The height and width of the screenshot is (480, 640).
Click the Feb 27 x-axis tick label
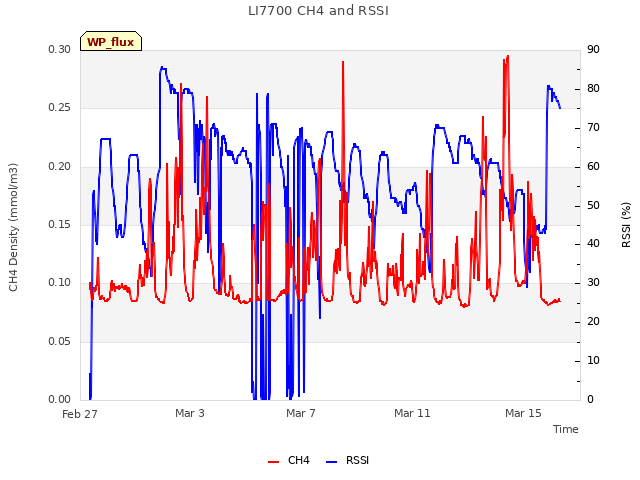[x=80, y=414]
